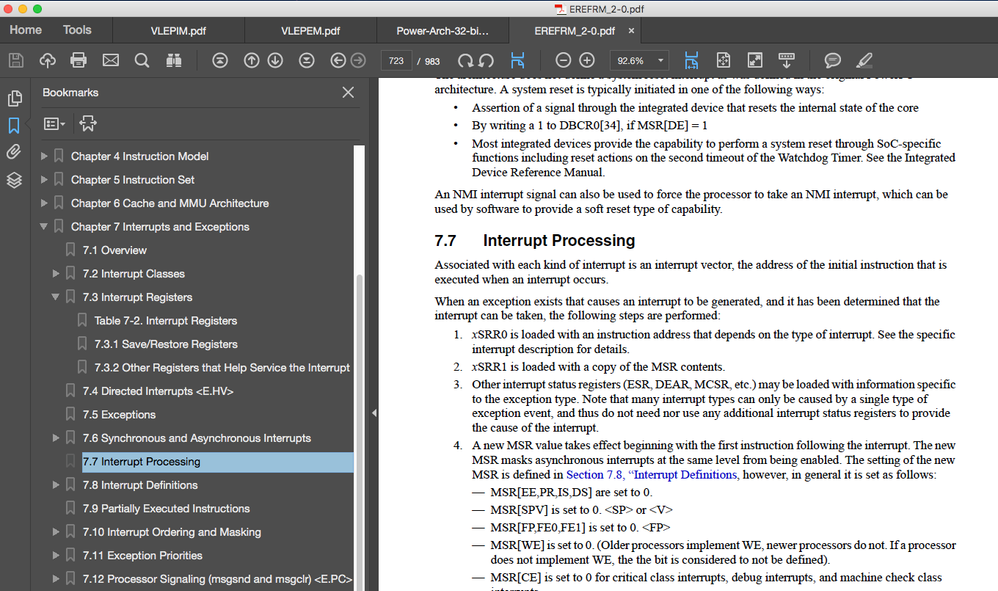Open 7.3.1 Save/Restore Registers bookmark
Viewport: 998px width, 591px height.
pyautogui.click(x=166, y=344)
